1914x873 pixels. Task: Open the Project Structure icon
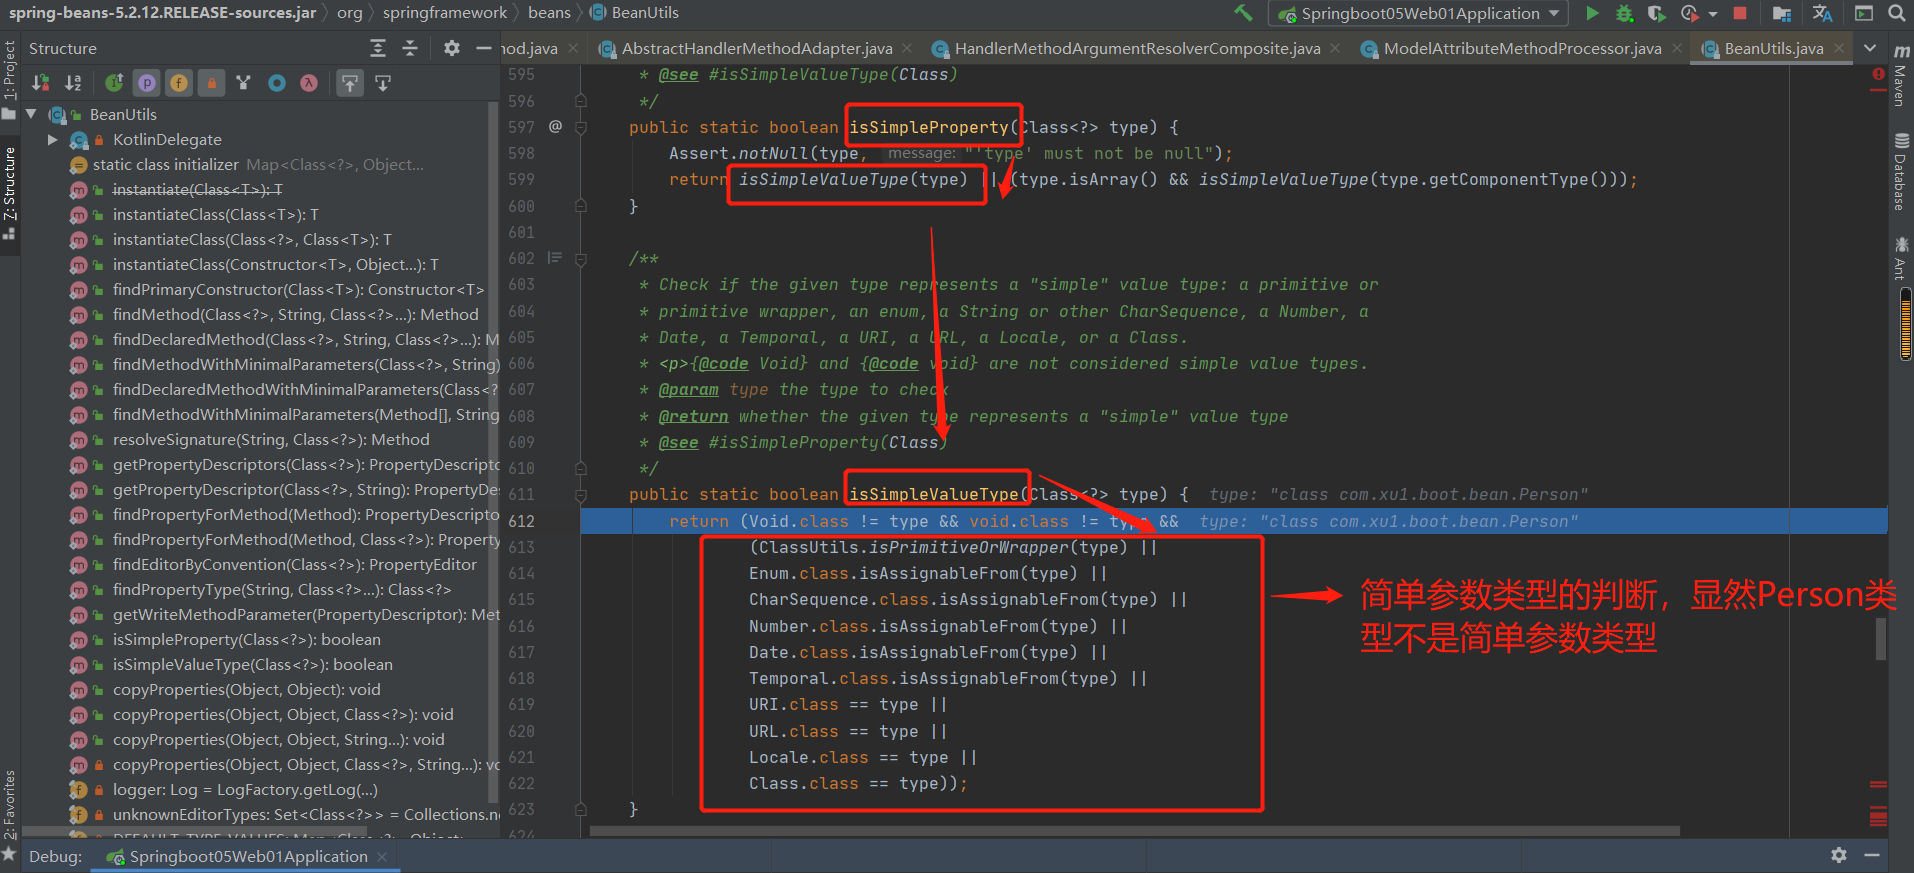(x=1781, y=13)
